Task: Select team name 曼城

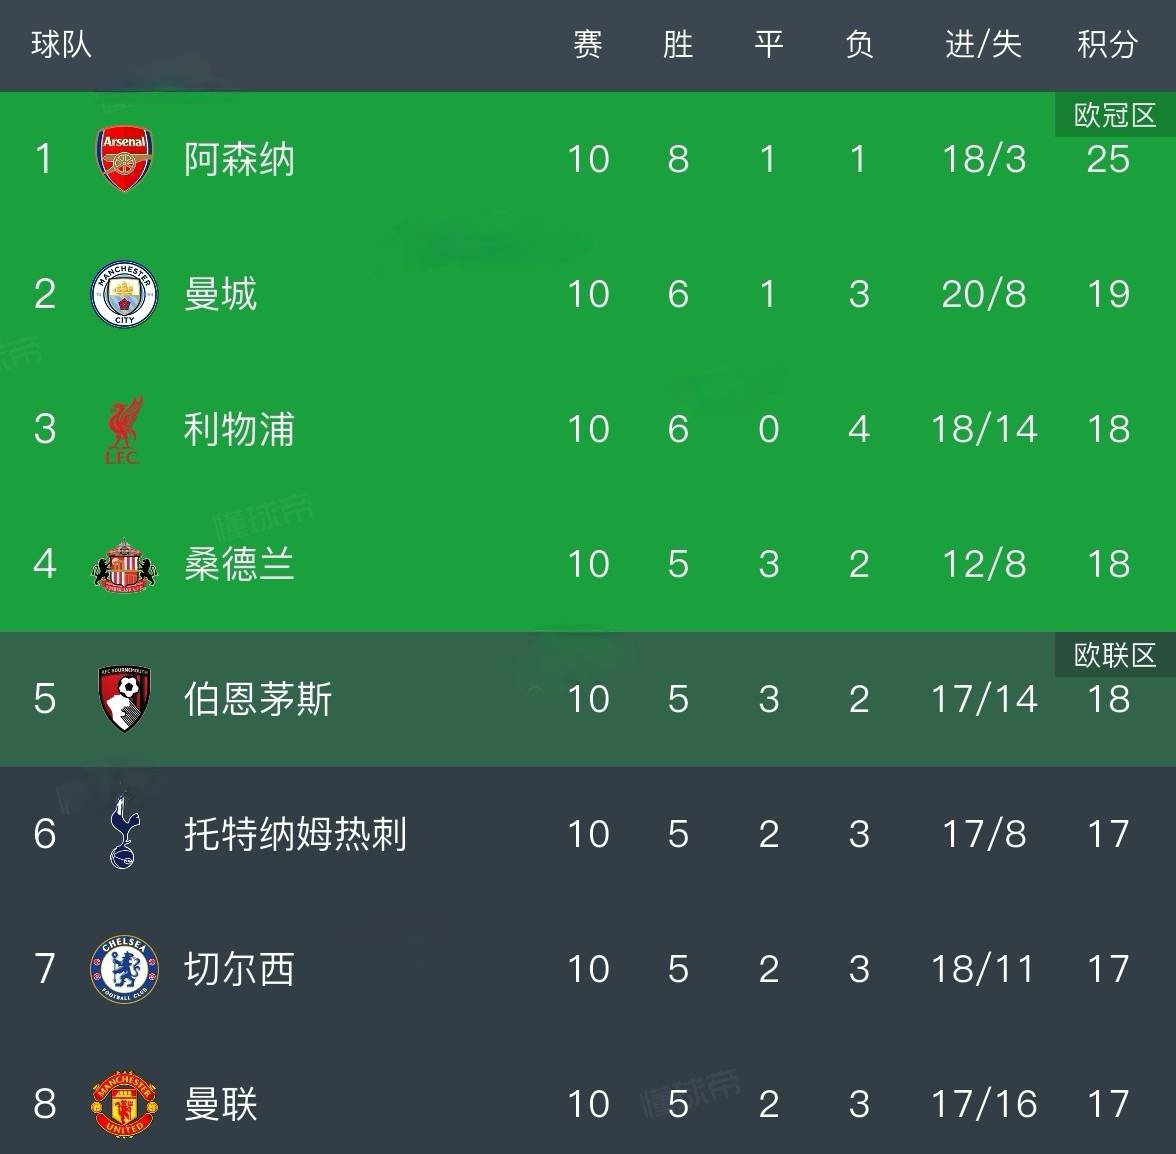Action: pos(221,294)
